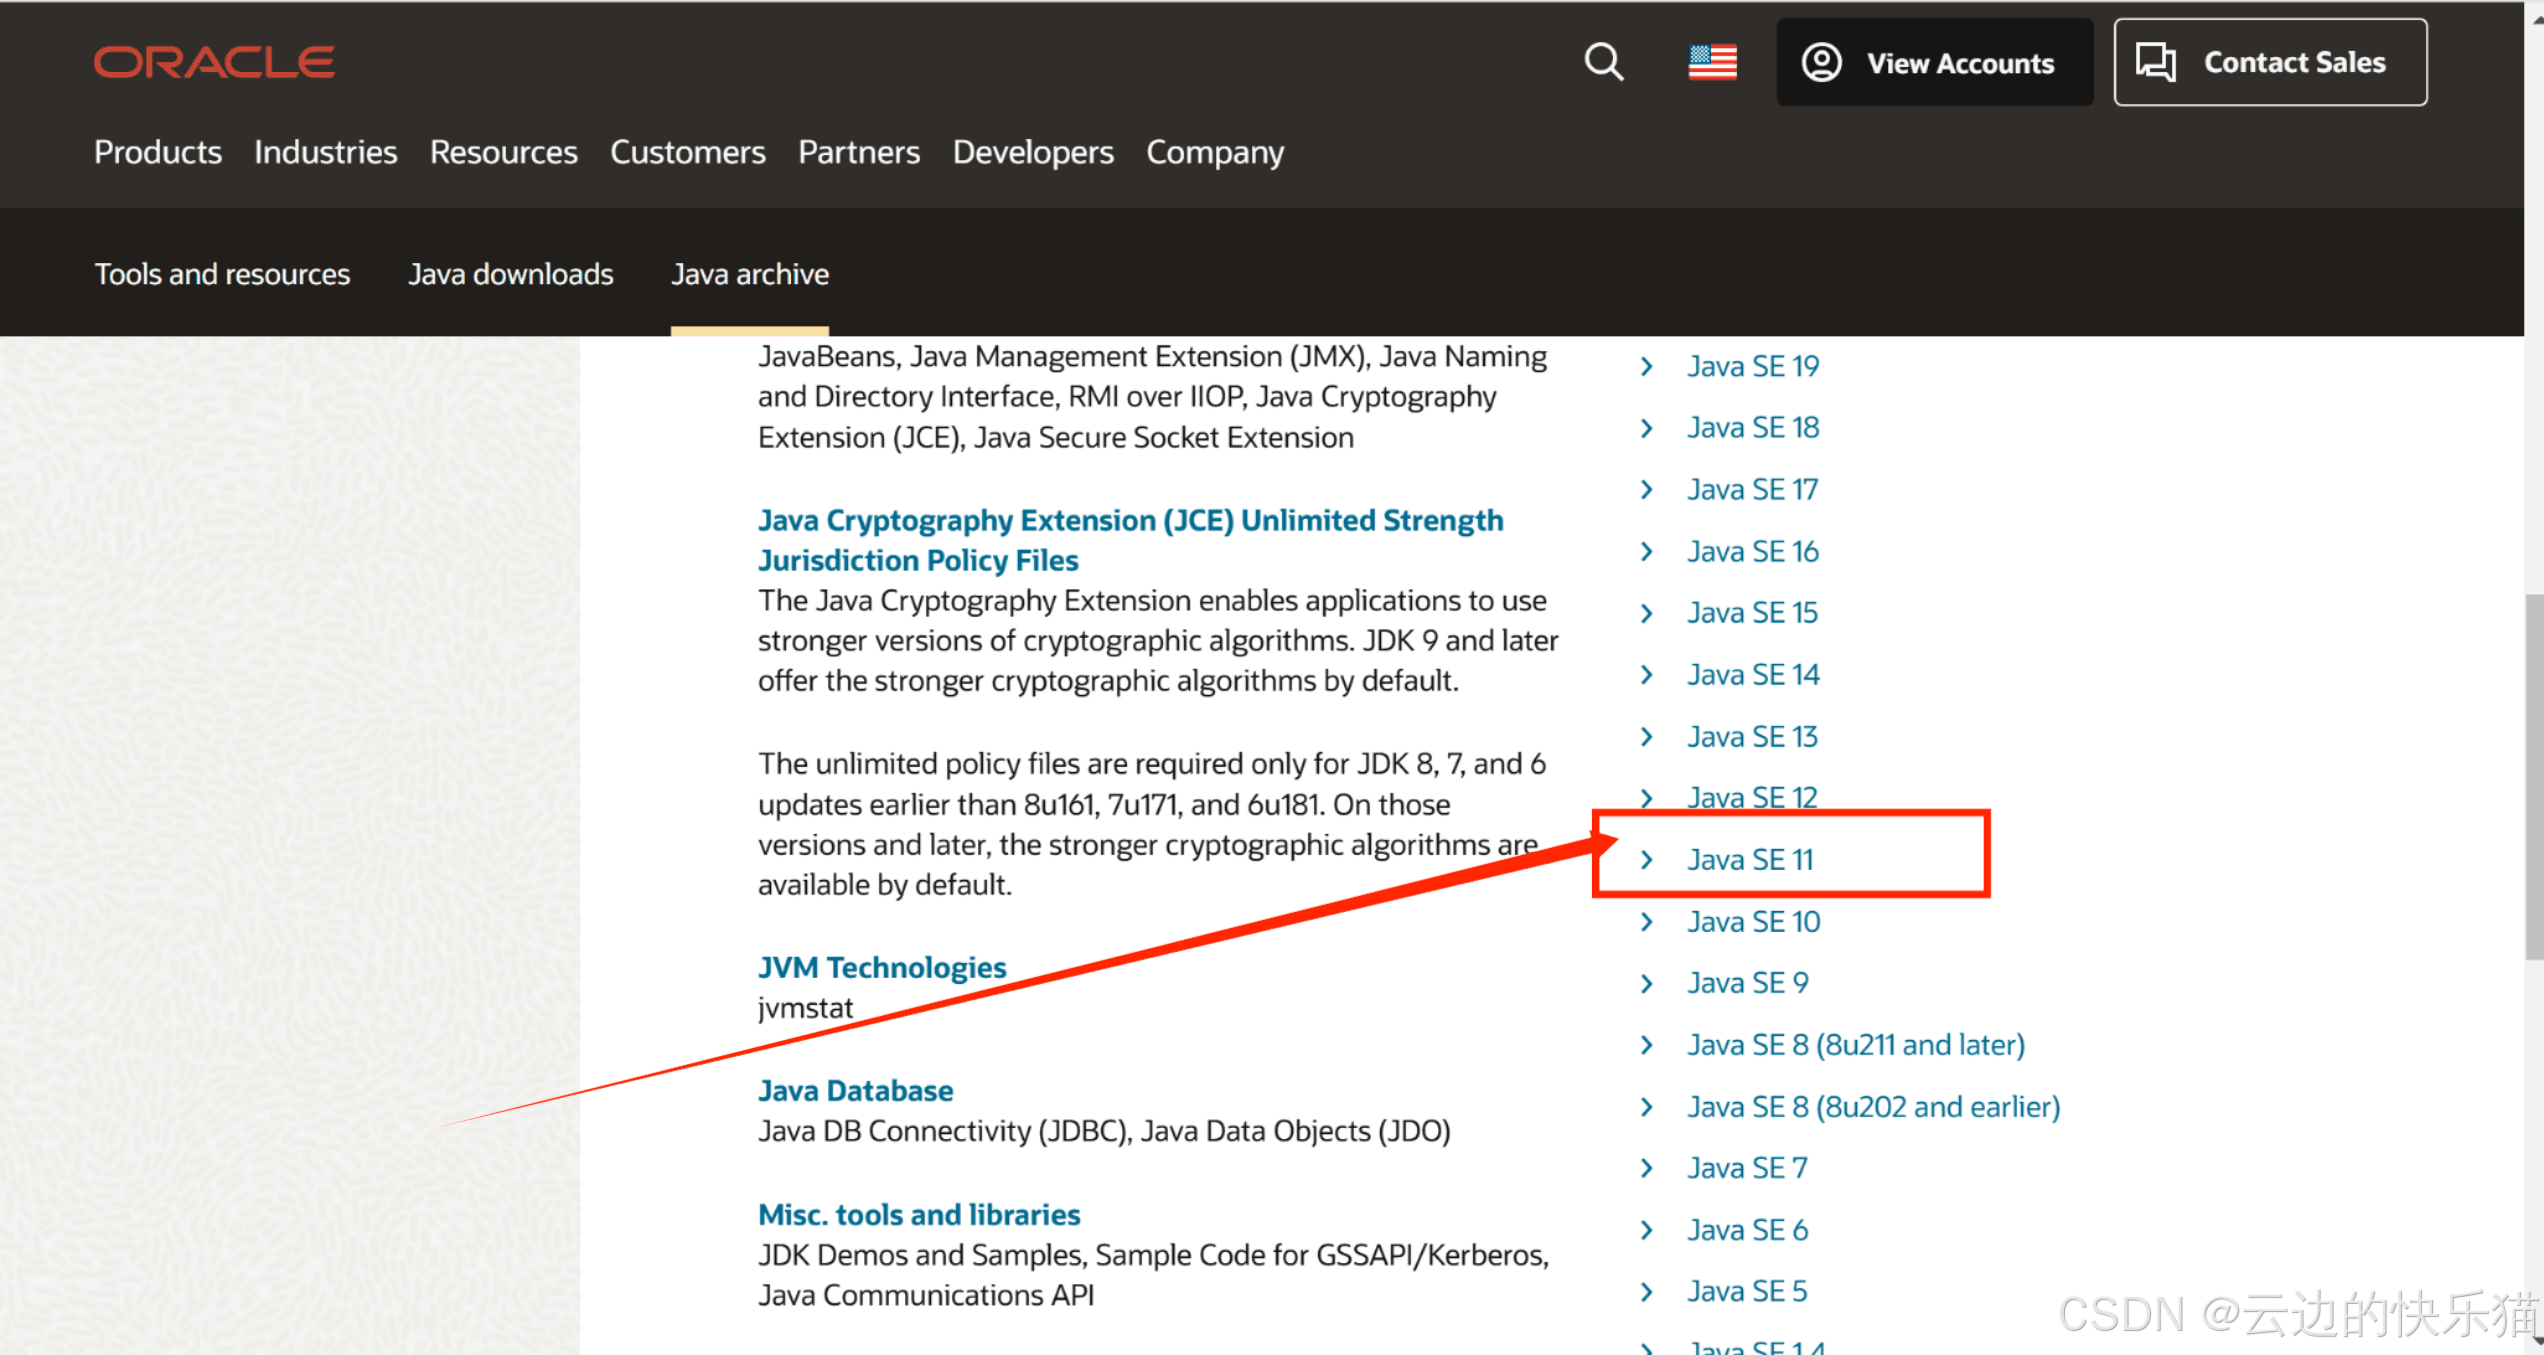Click the Oracle logo
The image size is (2544, 1355).
[214, 62]
